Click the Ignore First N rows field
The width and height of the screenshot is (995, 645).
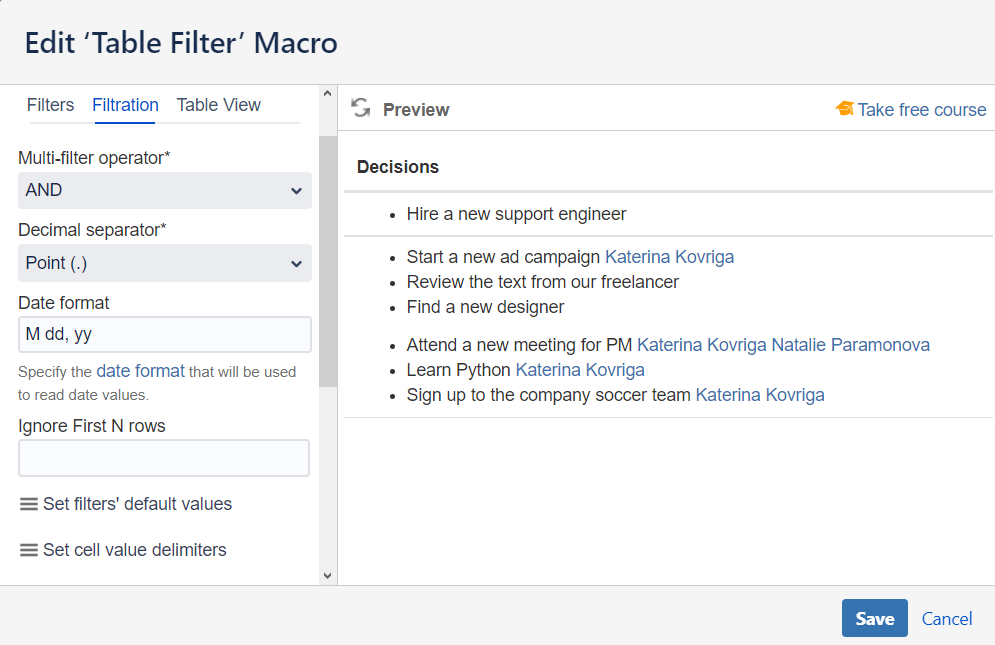coord(164,458)
